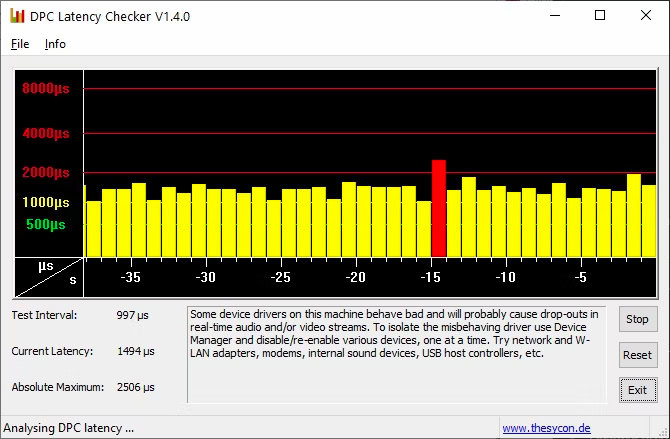The image size is (670, 439).
Task: Click the -35 time axis label
Action: (130, 277)
